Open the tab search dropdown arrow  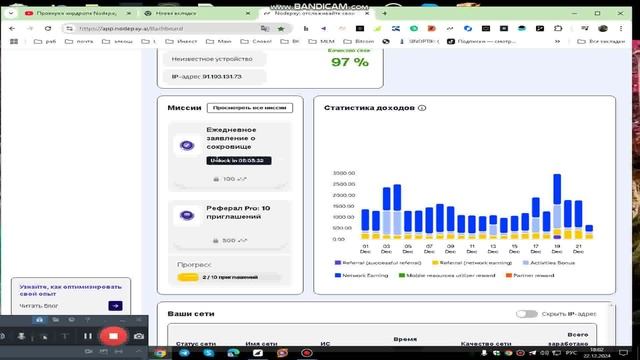11,13
